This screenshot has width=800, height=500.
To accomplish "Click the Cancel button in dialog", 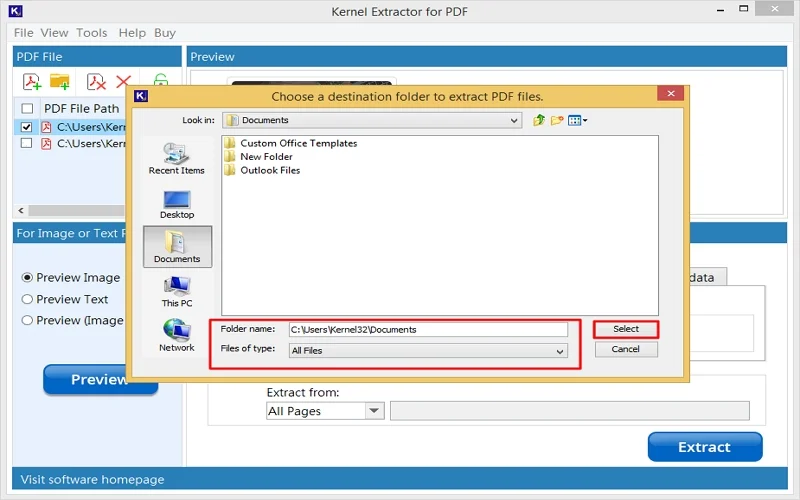I will click(x=626, y=349).
